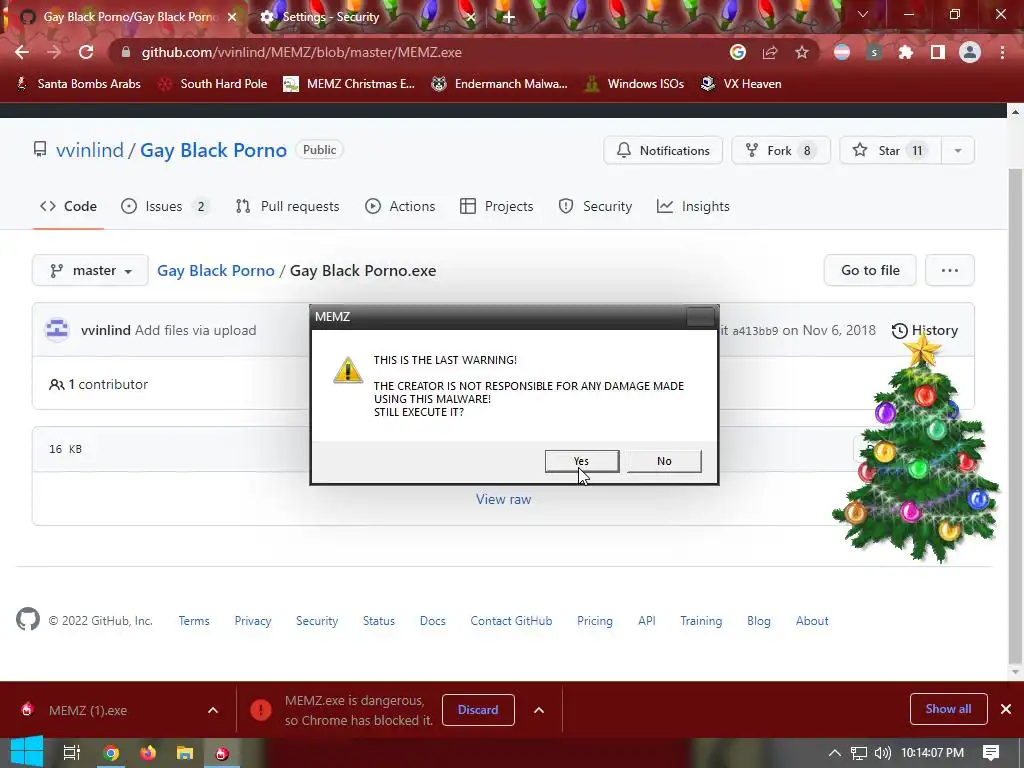Open a new browser tab

click(x=509, y=17)
